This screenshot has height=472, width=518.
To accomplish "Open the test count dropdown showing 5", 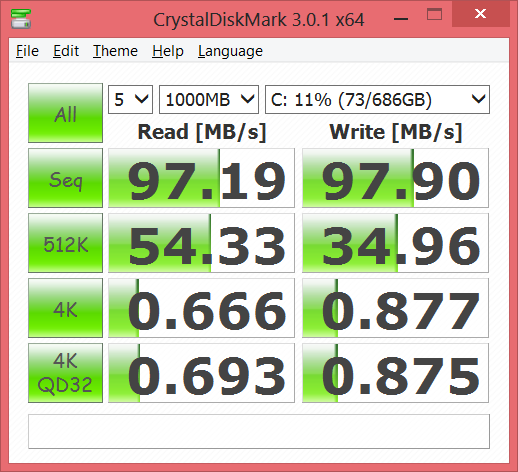I will point(130,99).
